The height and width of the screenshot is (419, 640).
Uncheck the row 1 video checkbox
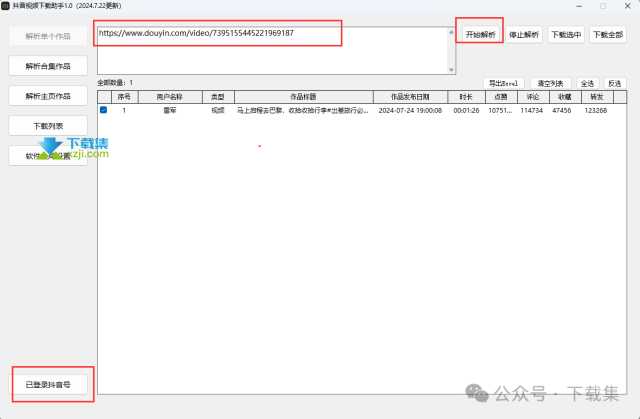[x=104, y=110]
